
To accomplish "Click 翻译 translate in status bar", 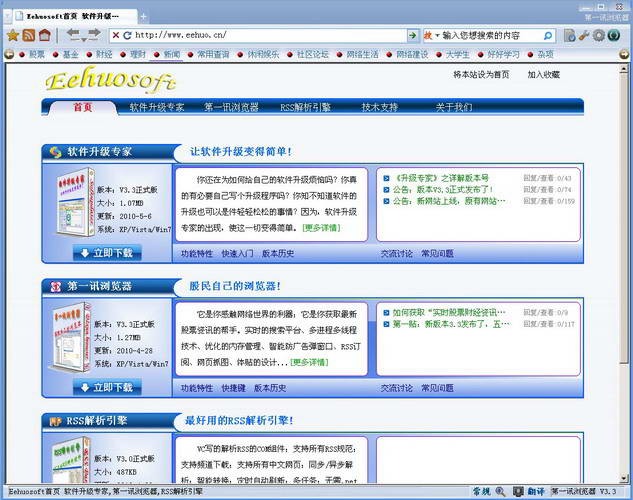I will click(536, 492).
